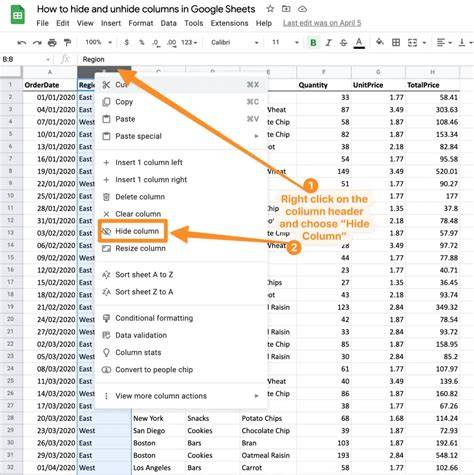The image size is (474, 475).
Task: Open the Tools menu
Action: (x=194, y=23)
